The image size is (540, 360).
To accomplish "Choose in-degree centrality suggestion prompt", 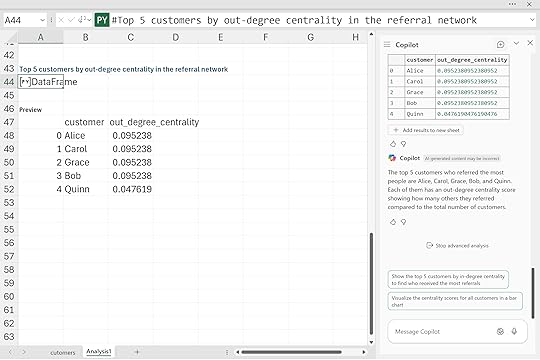I will click(x=448, y=280).
